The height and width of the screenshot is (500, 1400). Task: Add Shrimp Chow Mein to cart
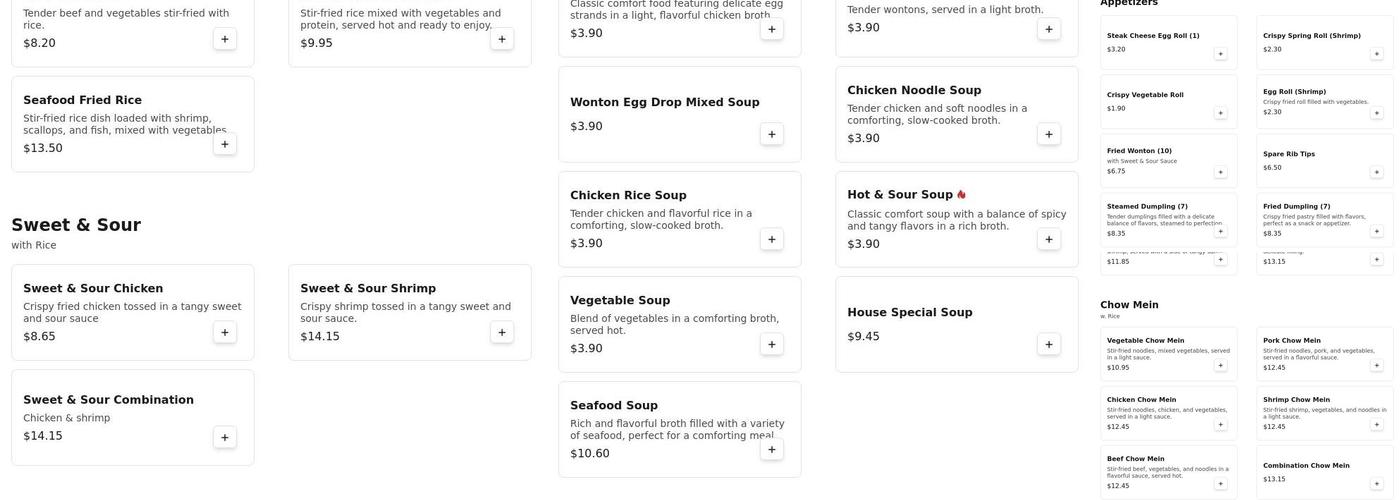1376,424
